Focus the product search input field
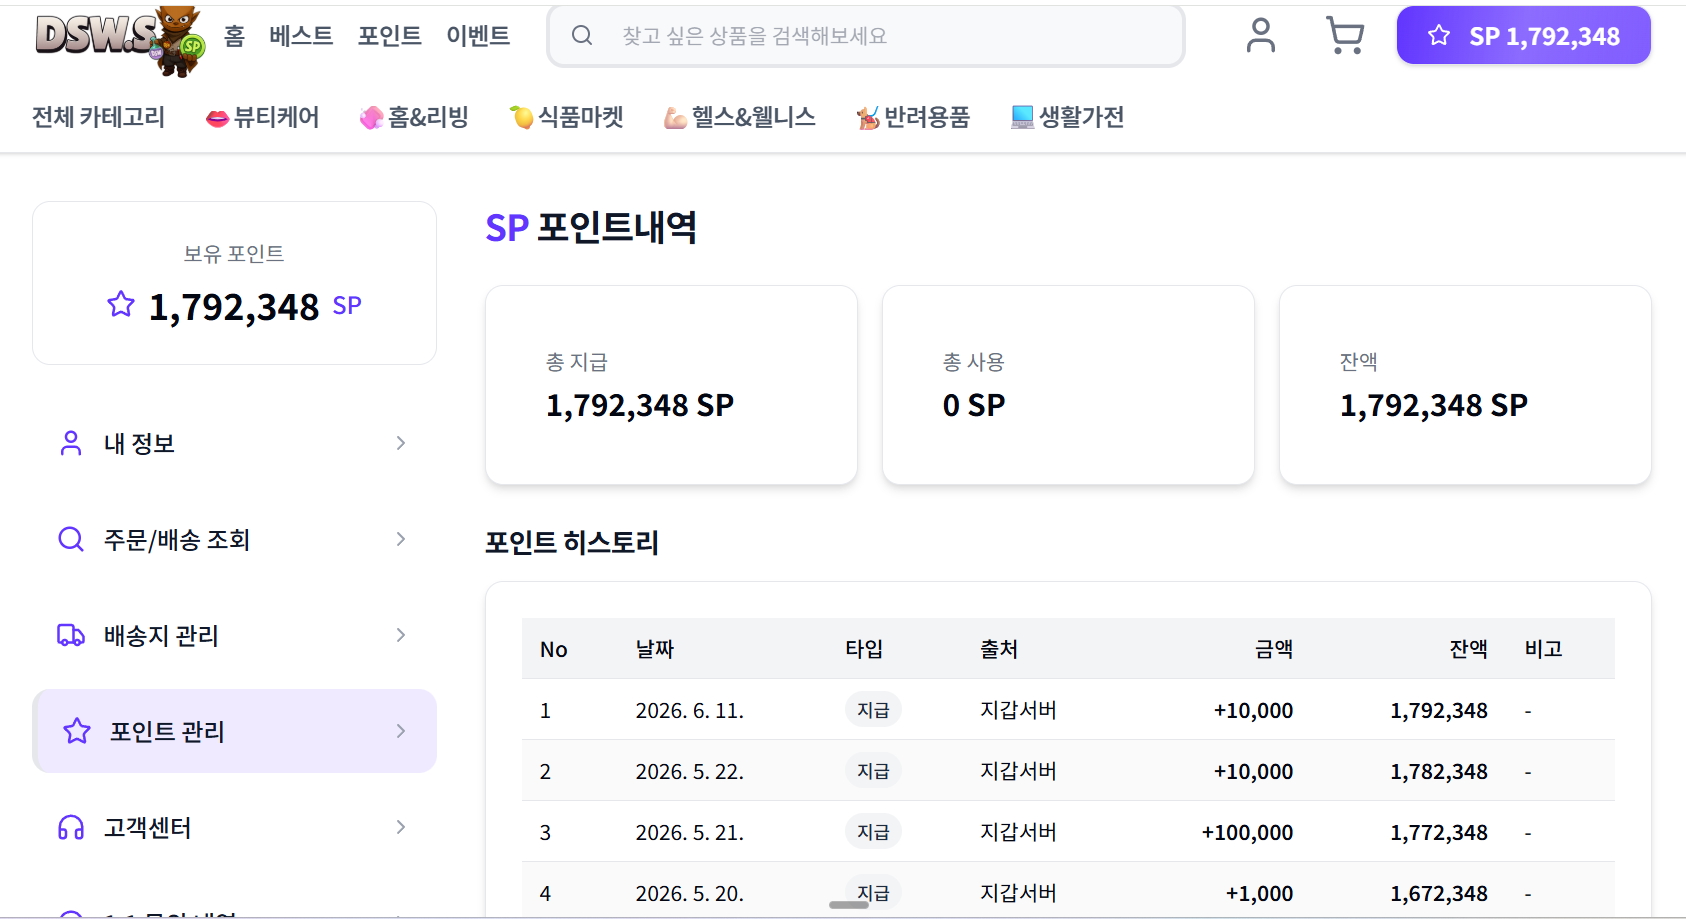 (866, 36)
